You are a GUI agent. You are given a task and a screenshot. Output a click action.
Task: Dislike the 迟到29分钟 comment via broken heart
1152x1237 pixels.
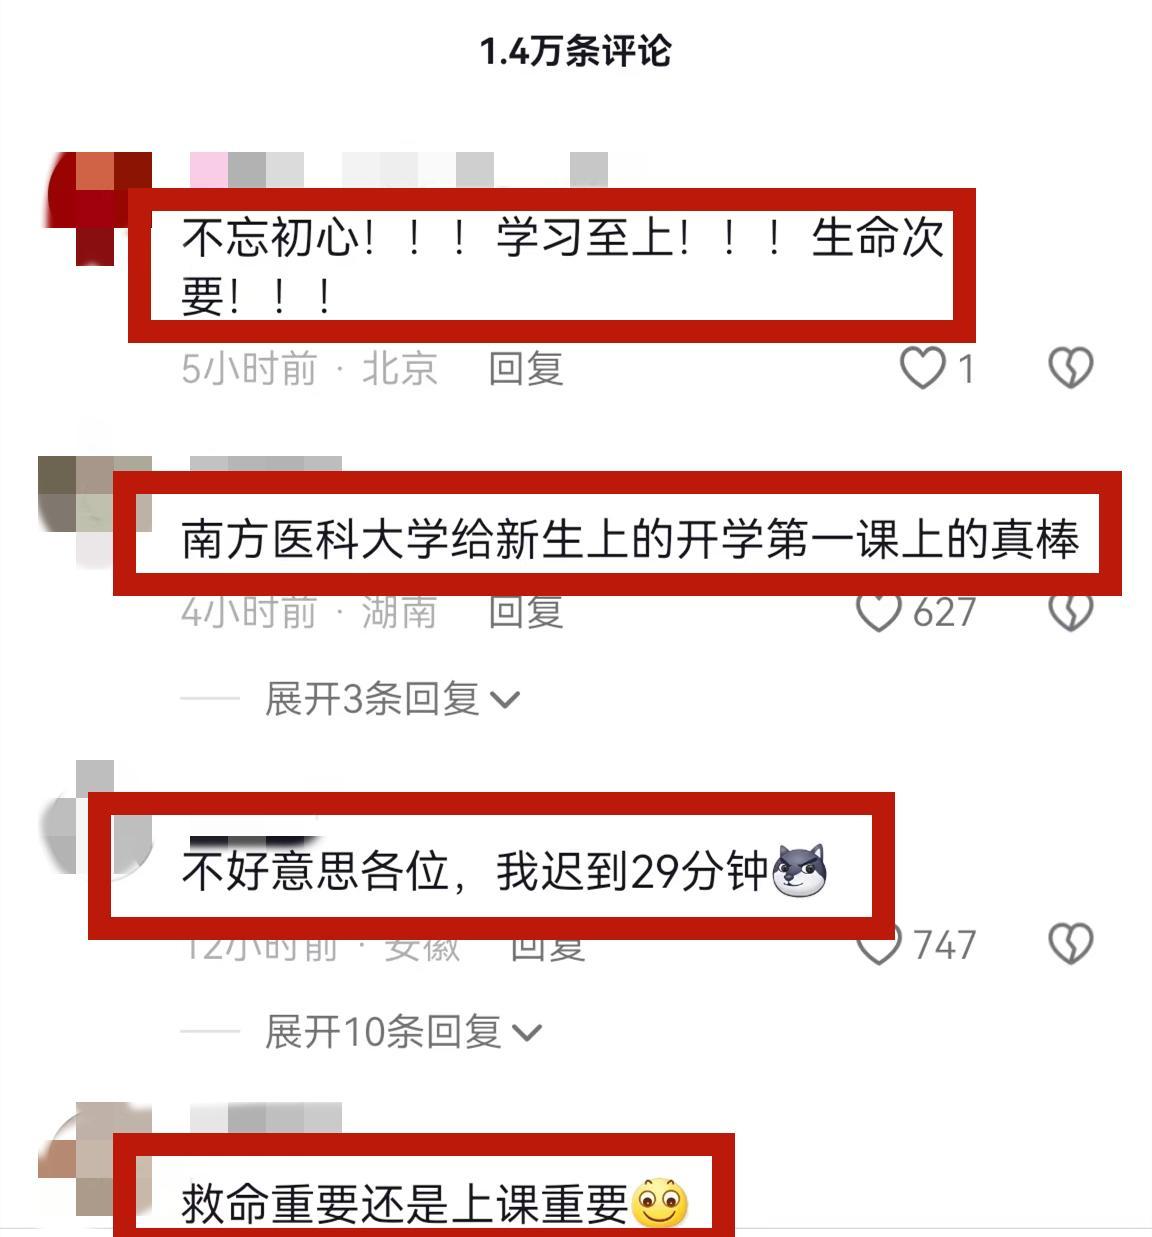1070,943
